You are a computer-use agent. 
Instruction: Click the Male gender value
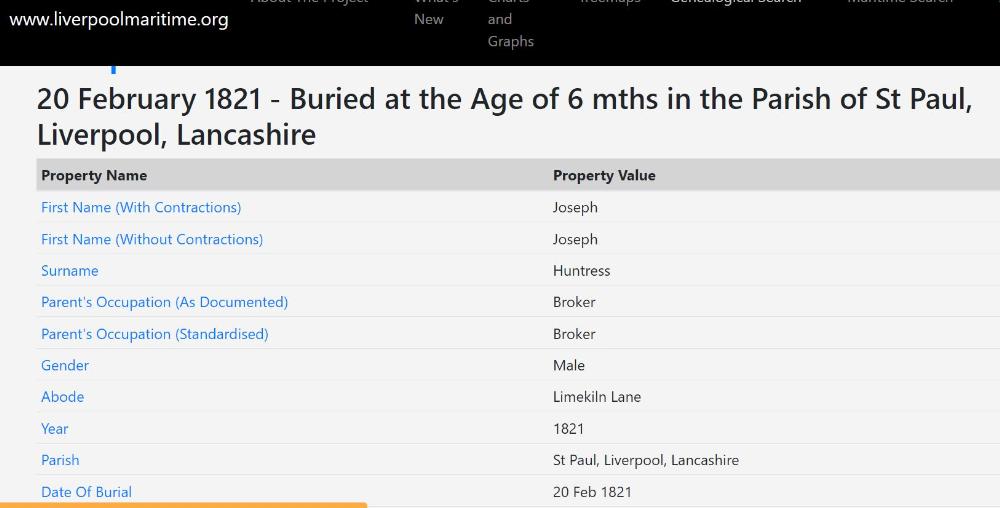tap(569, 365)
